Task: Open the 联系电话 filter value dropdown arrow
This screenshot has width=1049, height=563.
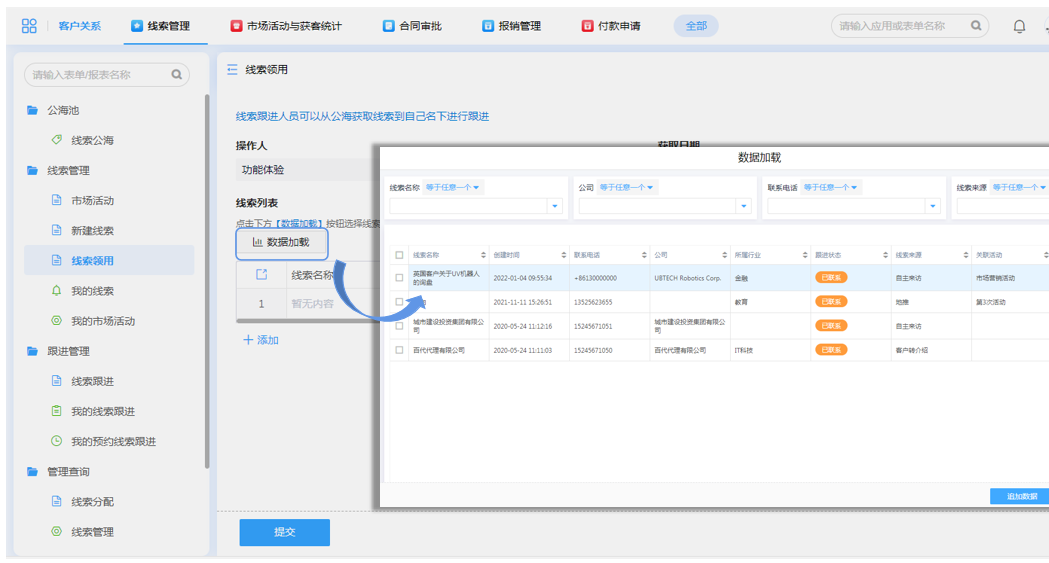Action: coord(932,206)
